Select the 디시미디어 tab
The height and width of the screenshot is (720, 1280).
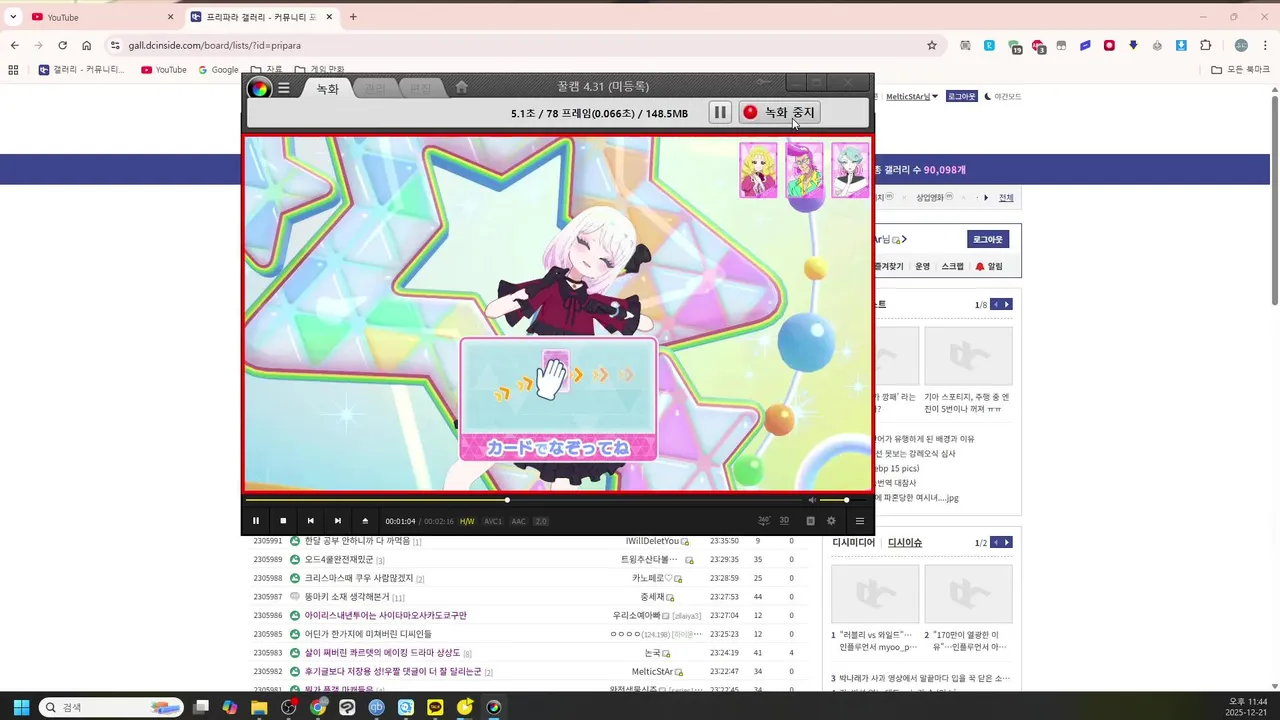pyautogui.click(x=853, y=543)
